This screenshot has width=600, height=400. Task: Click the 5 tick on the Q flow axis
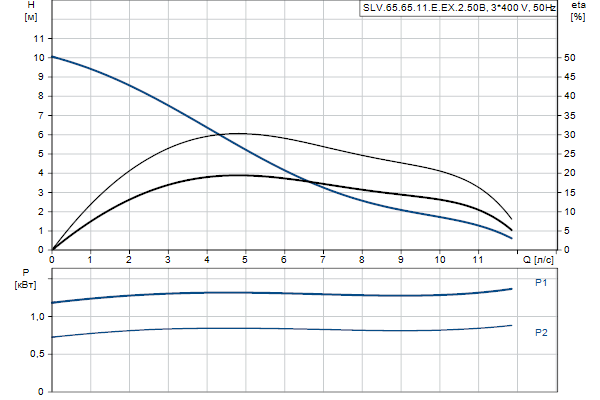tap(246, 259)
